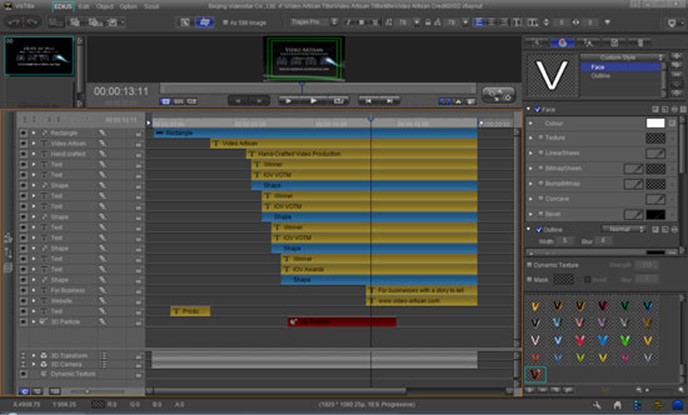Expand the For Business track
The height and width of the screenshot is (415, 688).
(33, 290)
